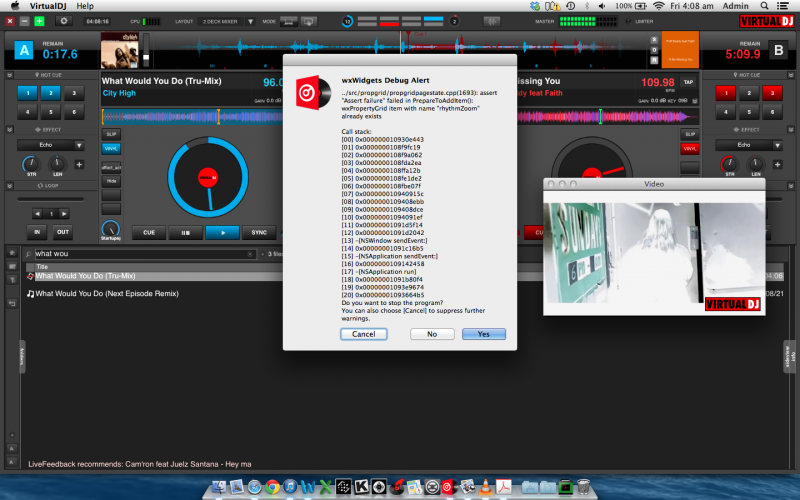Screen dimensions: 800x500
Task: Collapse the EFFECT panel on deck A
Action: tap(9, 130)
